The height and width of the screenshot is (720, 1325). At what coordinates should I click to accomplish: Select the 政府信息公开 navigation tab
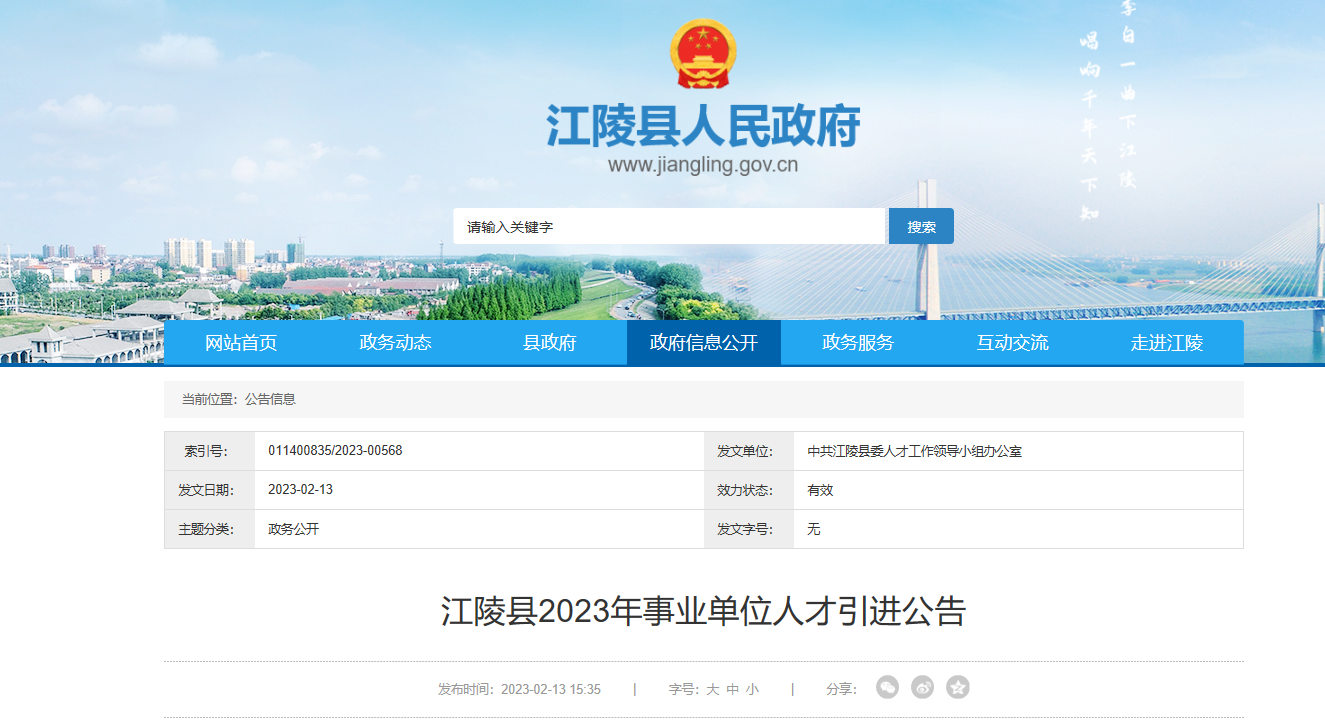pos(704,343)
